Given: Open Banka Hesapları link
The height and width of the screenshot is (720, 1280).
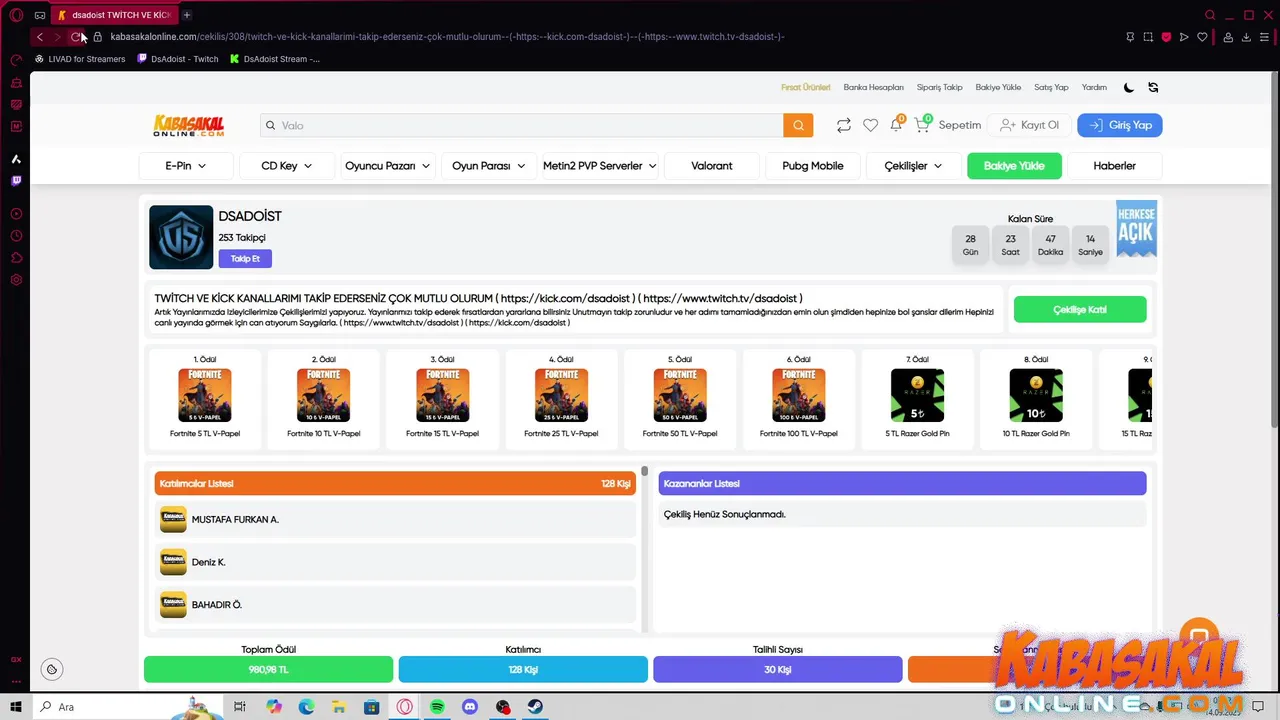Looking at the screenshot, I should click(x=873, y=87).
